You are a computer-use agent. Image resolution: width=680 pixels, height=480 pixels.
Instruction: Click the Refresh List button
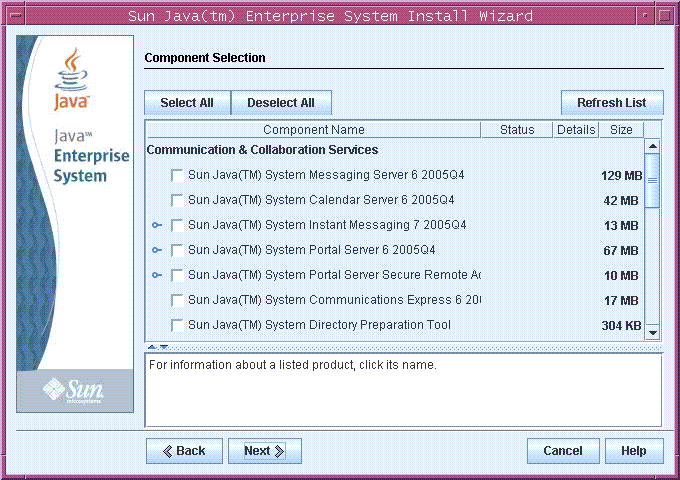(612, 103)
